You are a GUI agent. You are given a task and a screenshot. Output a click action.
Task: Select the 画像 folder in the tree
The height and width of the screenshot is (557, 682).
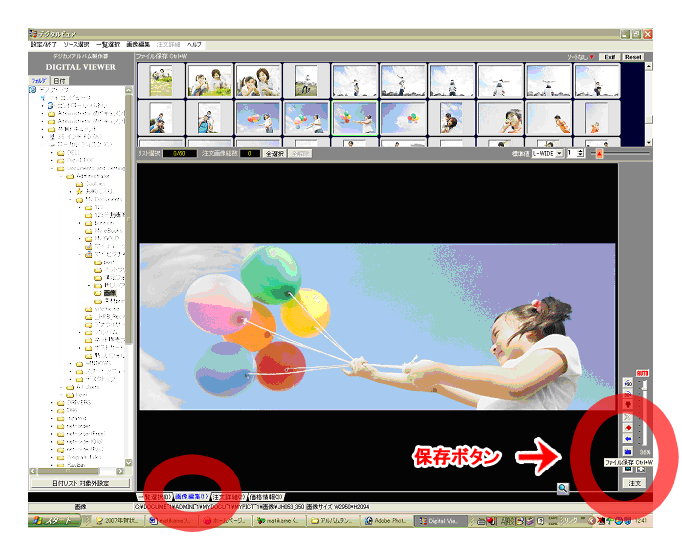click(x=110, y=293)
